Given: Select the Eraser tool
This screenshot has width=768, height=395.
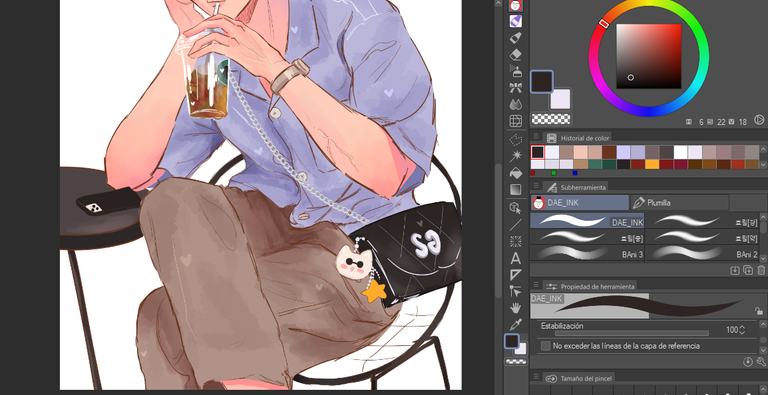Looking at the screenshot, I should pos(515,54).
